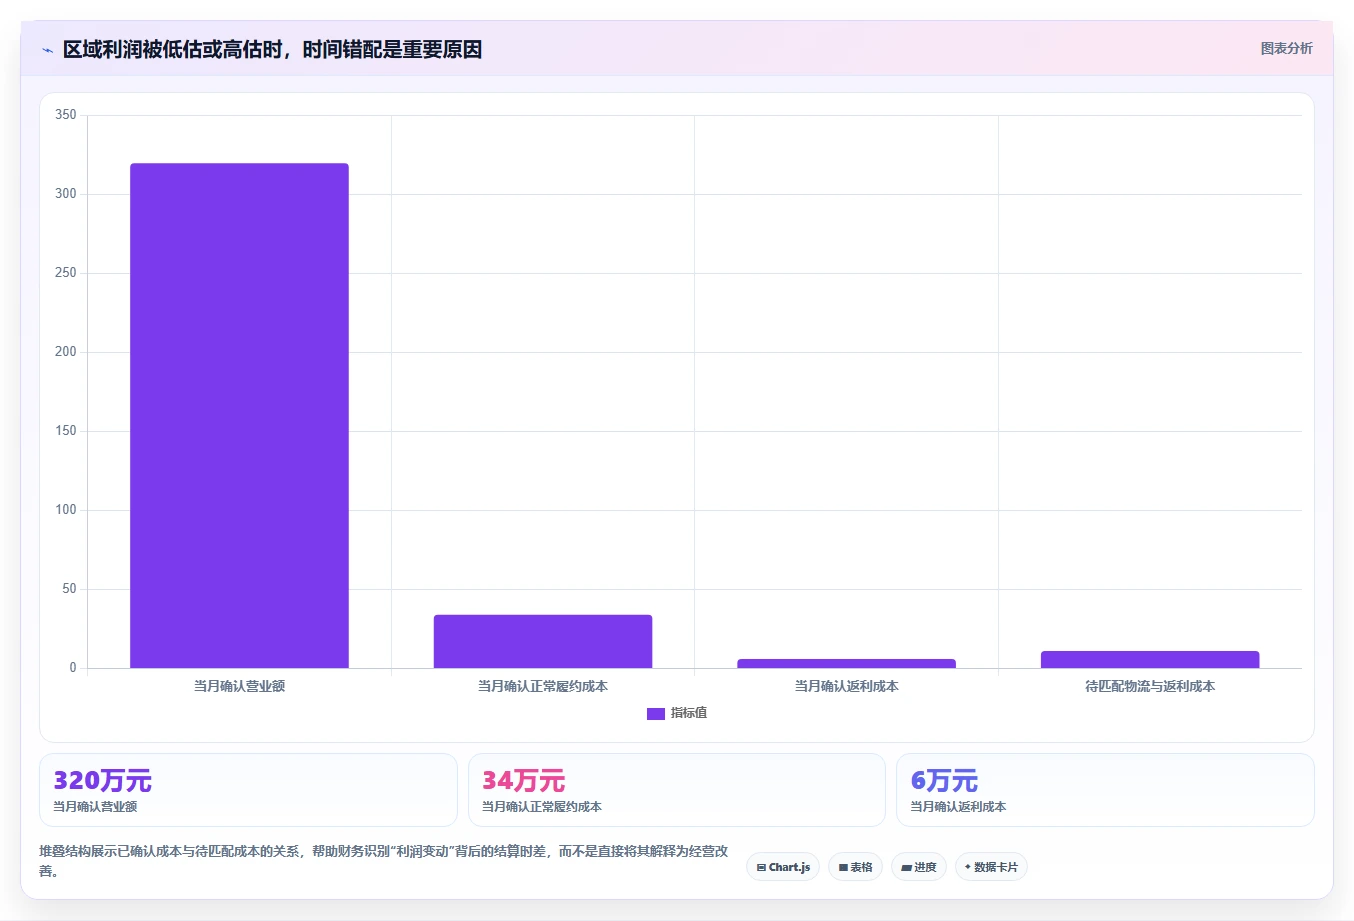Click the 待匹配物流与返利成本 x-axis label
The width and height of the screenshot is (1354, 921).
[1150, 686]
